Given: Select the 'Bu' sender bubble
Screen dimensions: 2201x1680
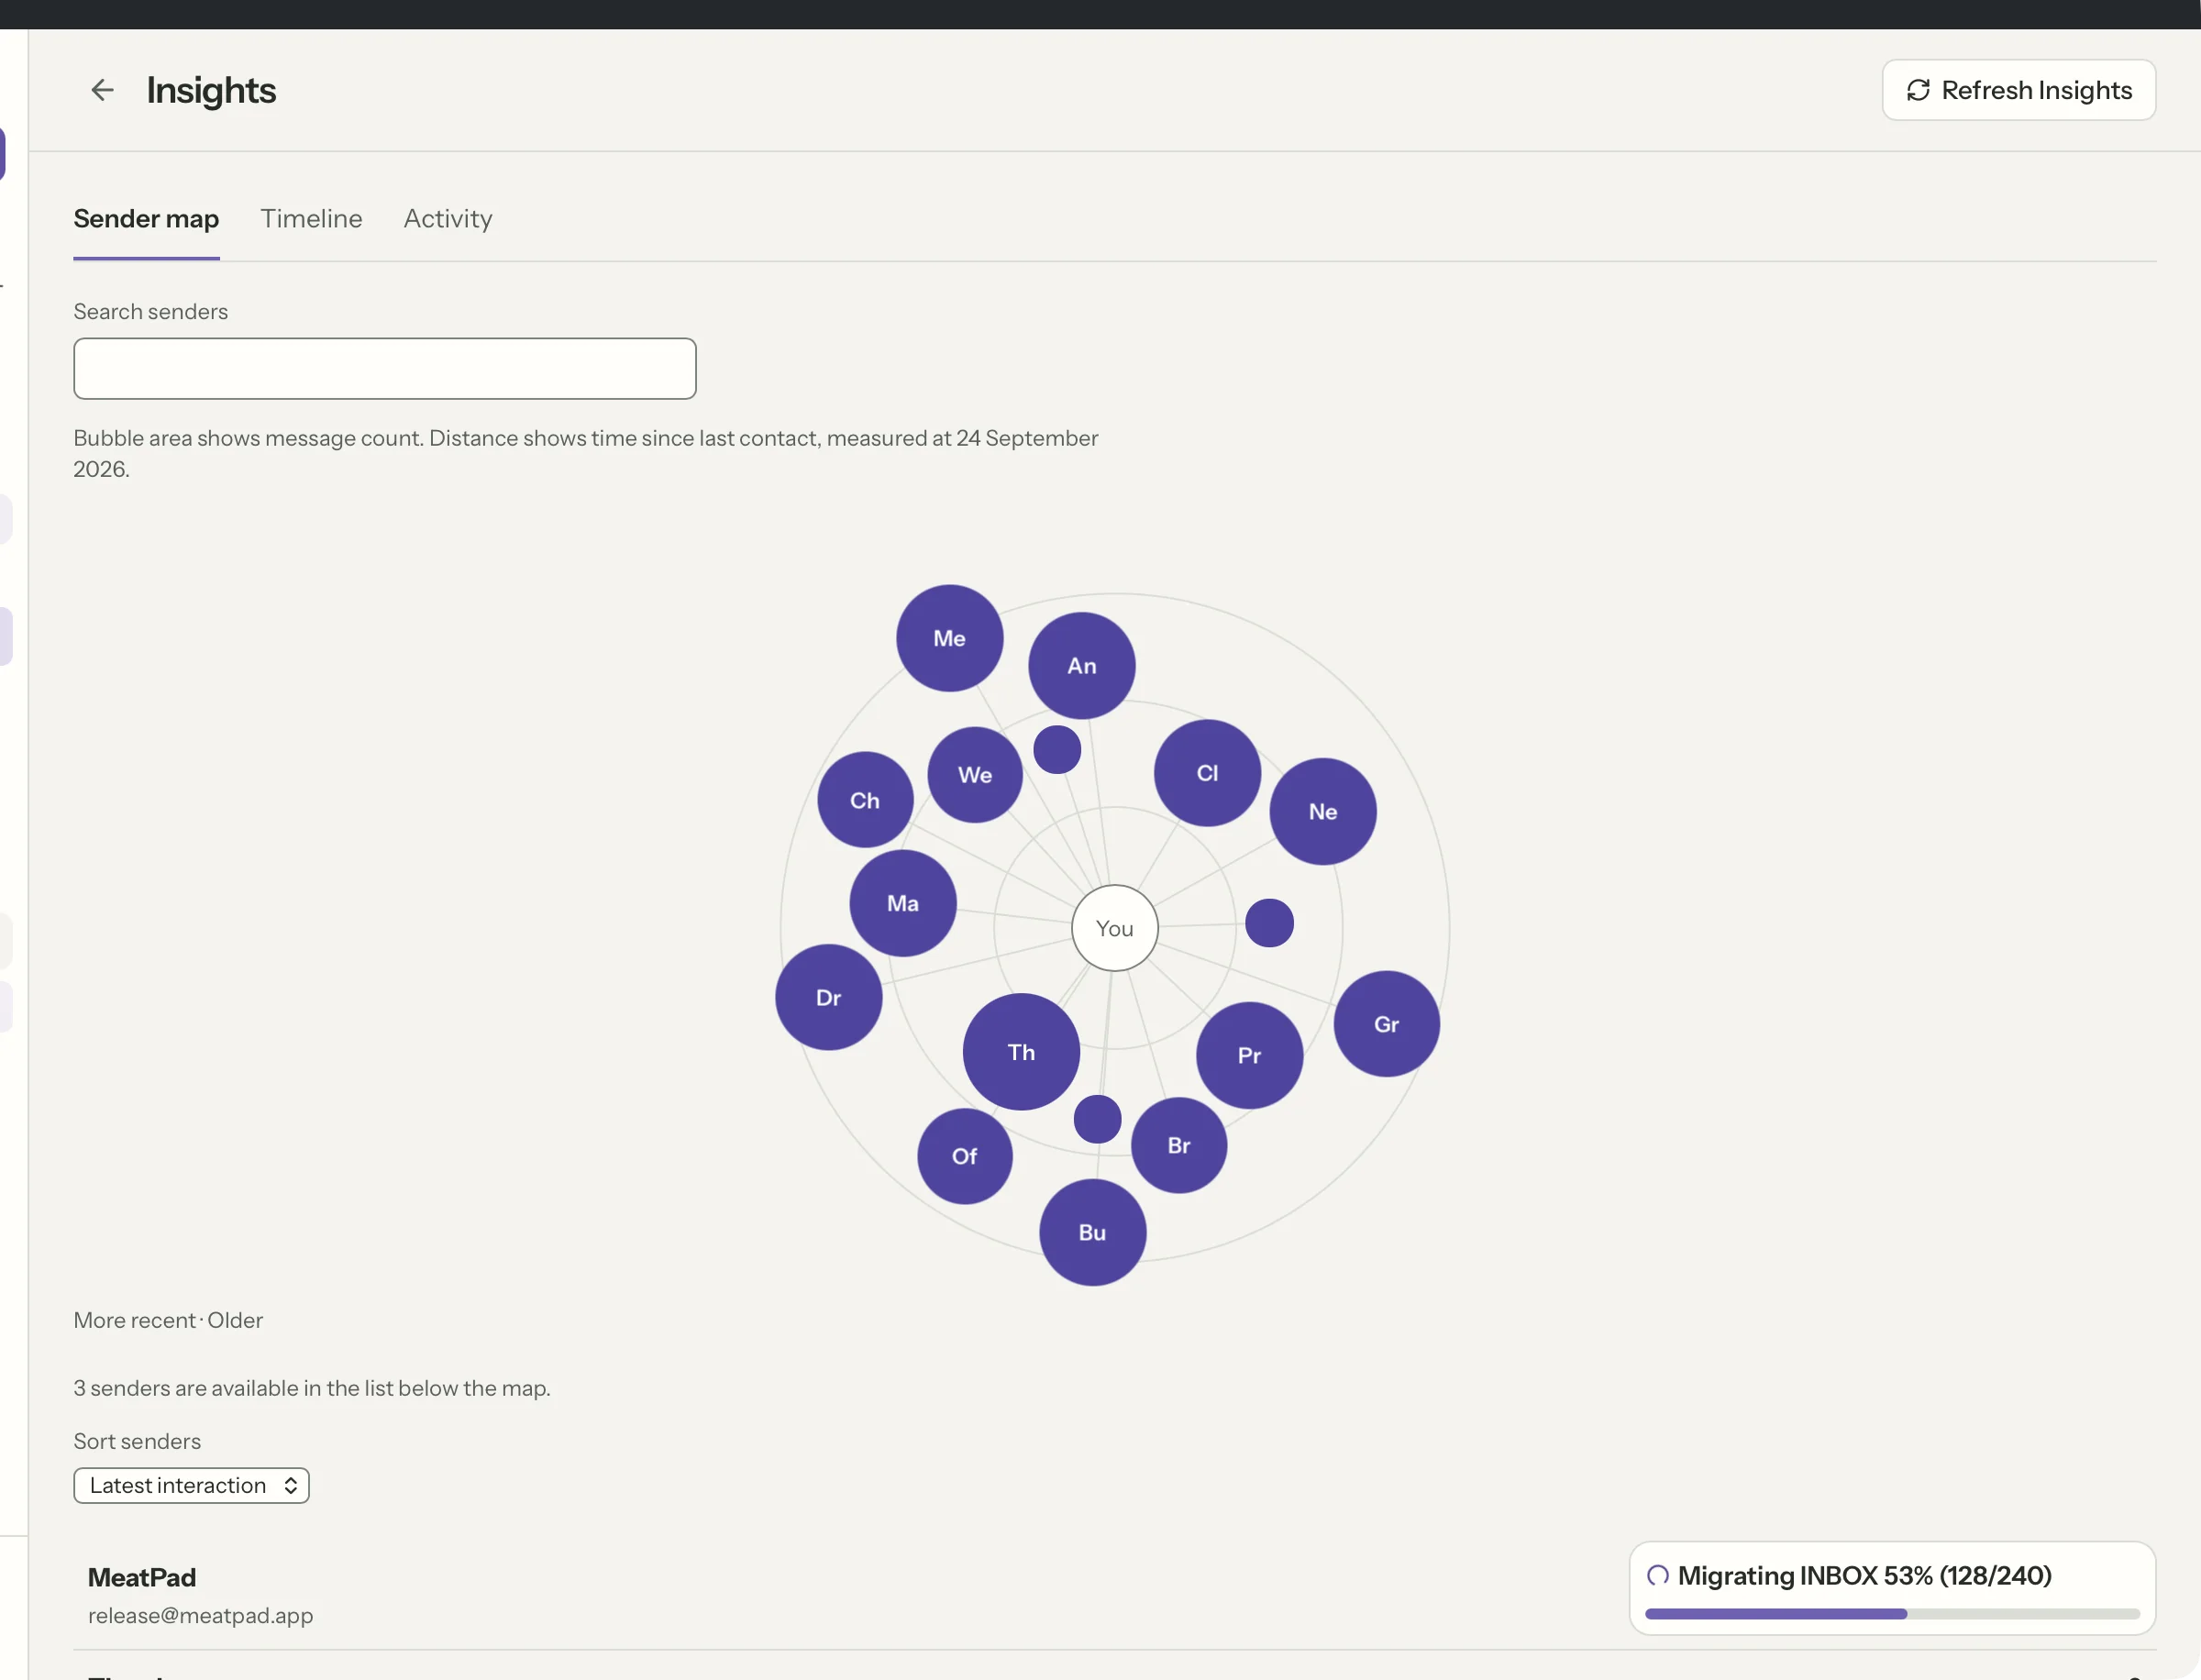Looking at the screenshot, I should pyautogui.click(x=1092, y=1232).
